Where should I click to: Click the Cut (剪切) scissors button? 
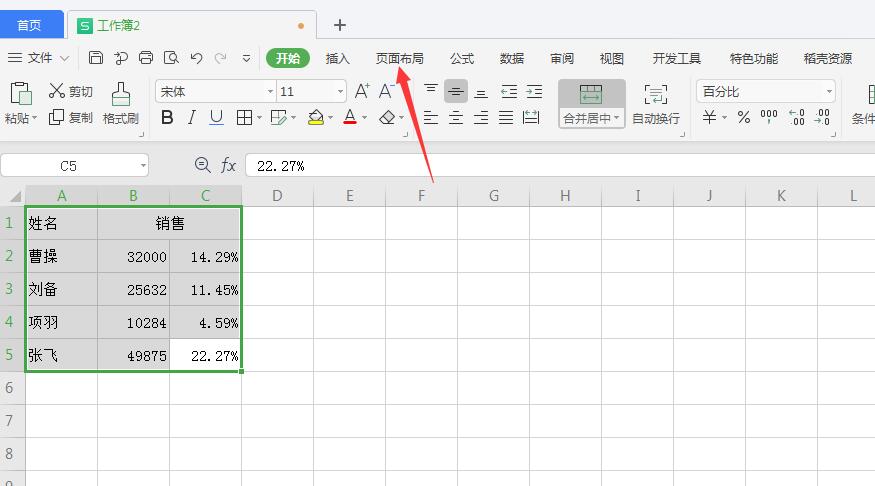click(70, 91)
